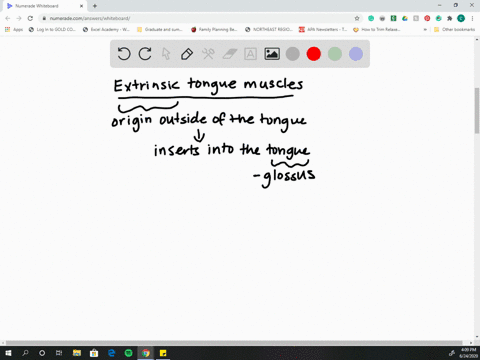Switch to Chrome on the taskbar
The height and width of the screenshot is (360, 480).
(x=146, y=353)
